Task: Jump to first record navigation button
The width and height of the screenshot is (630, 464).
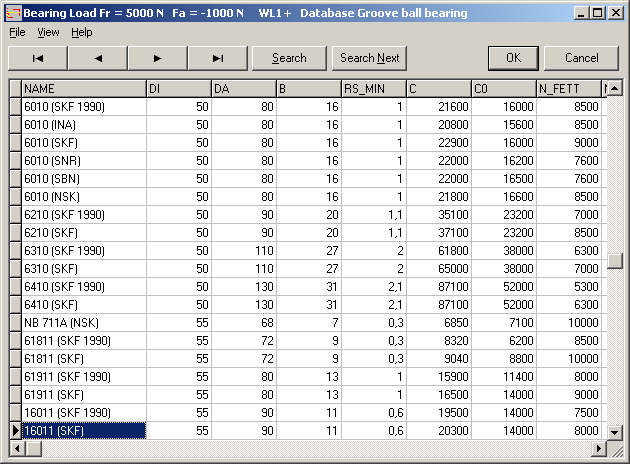Action: 37,58
